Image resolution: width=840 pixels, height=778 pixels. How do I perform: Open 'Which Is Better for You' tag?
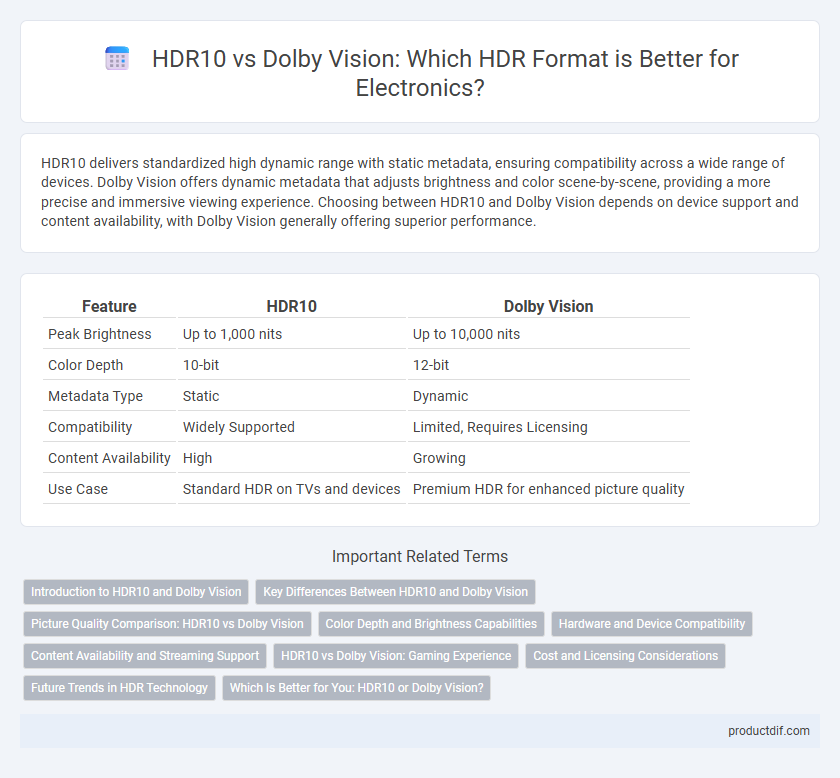(356, 688)
